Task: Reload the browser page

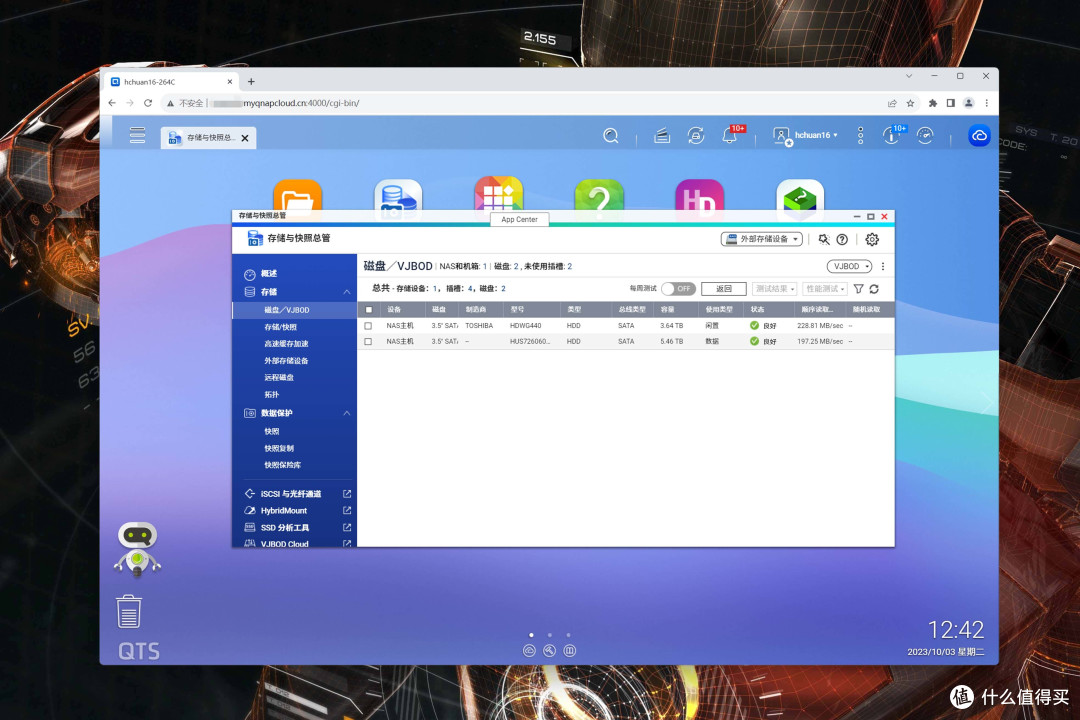Action: tap(147, 103)
